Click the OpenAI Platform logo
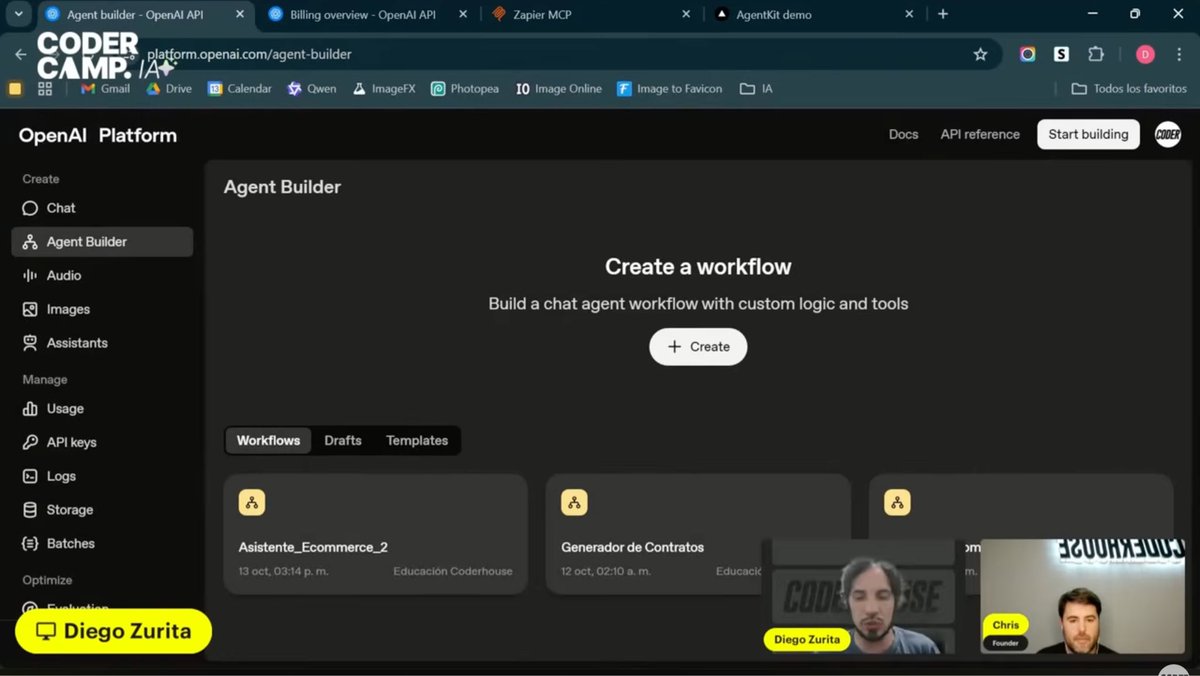This screenshot has height=676, width=1200. (98, 136)
